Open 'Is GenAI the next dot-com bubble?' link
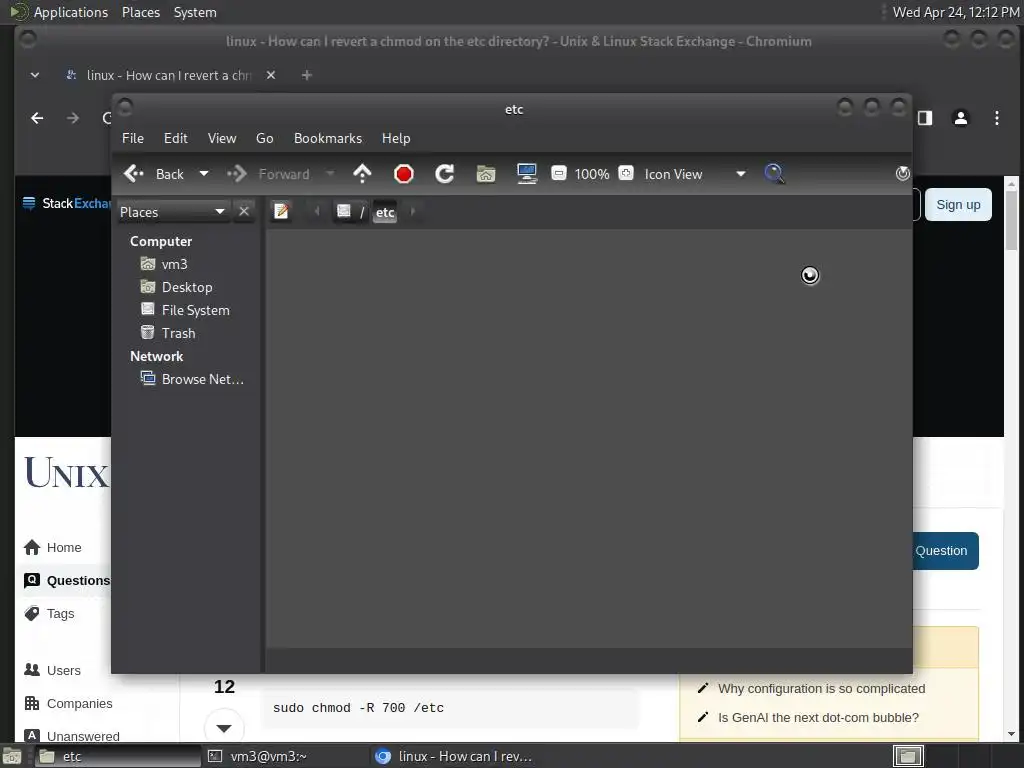Image resolution: width=1024 pixels, height=768 pixels. pyautogui.click(x=818, y=717)
